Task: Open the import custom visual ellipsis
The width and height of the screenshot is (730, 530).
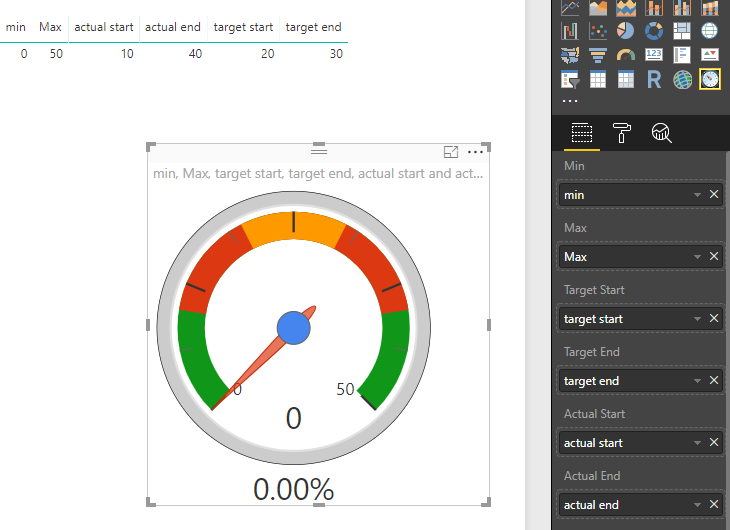Action: pos(570,101)
